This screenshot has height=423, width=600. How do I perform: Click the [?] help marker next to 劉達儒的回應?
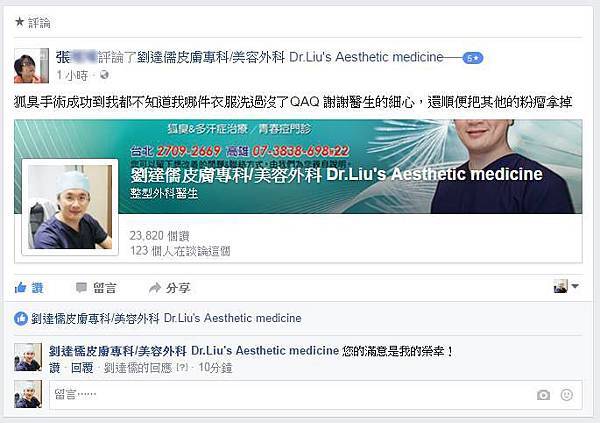182,368
